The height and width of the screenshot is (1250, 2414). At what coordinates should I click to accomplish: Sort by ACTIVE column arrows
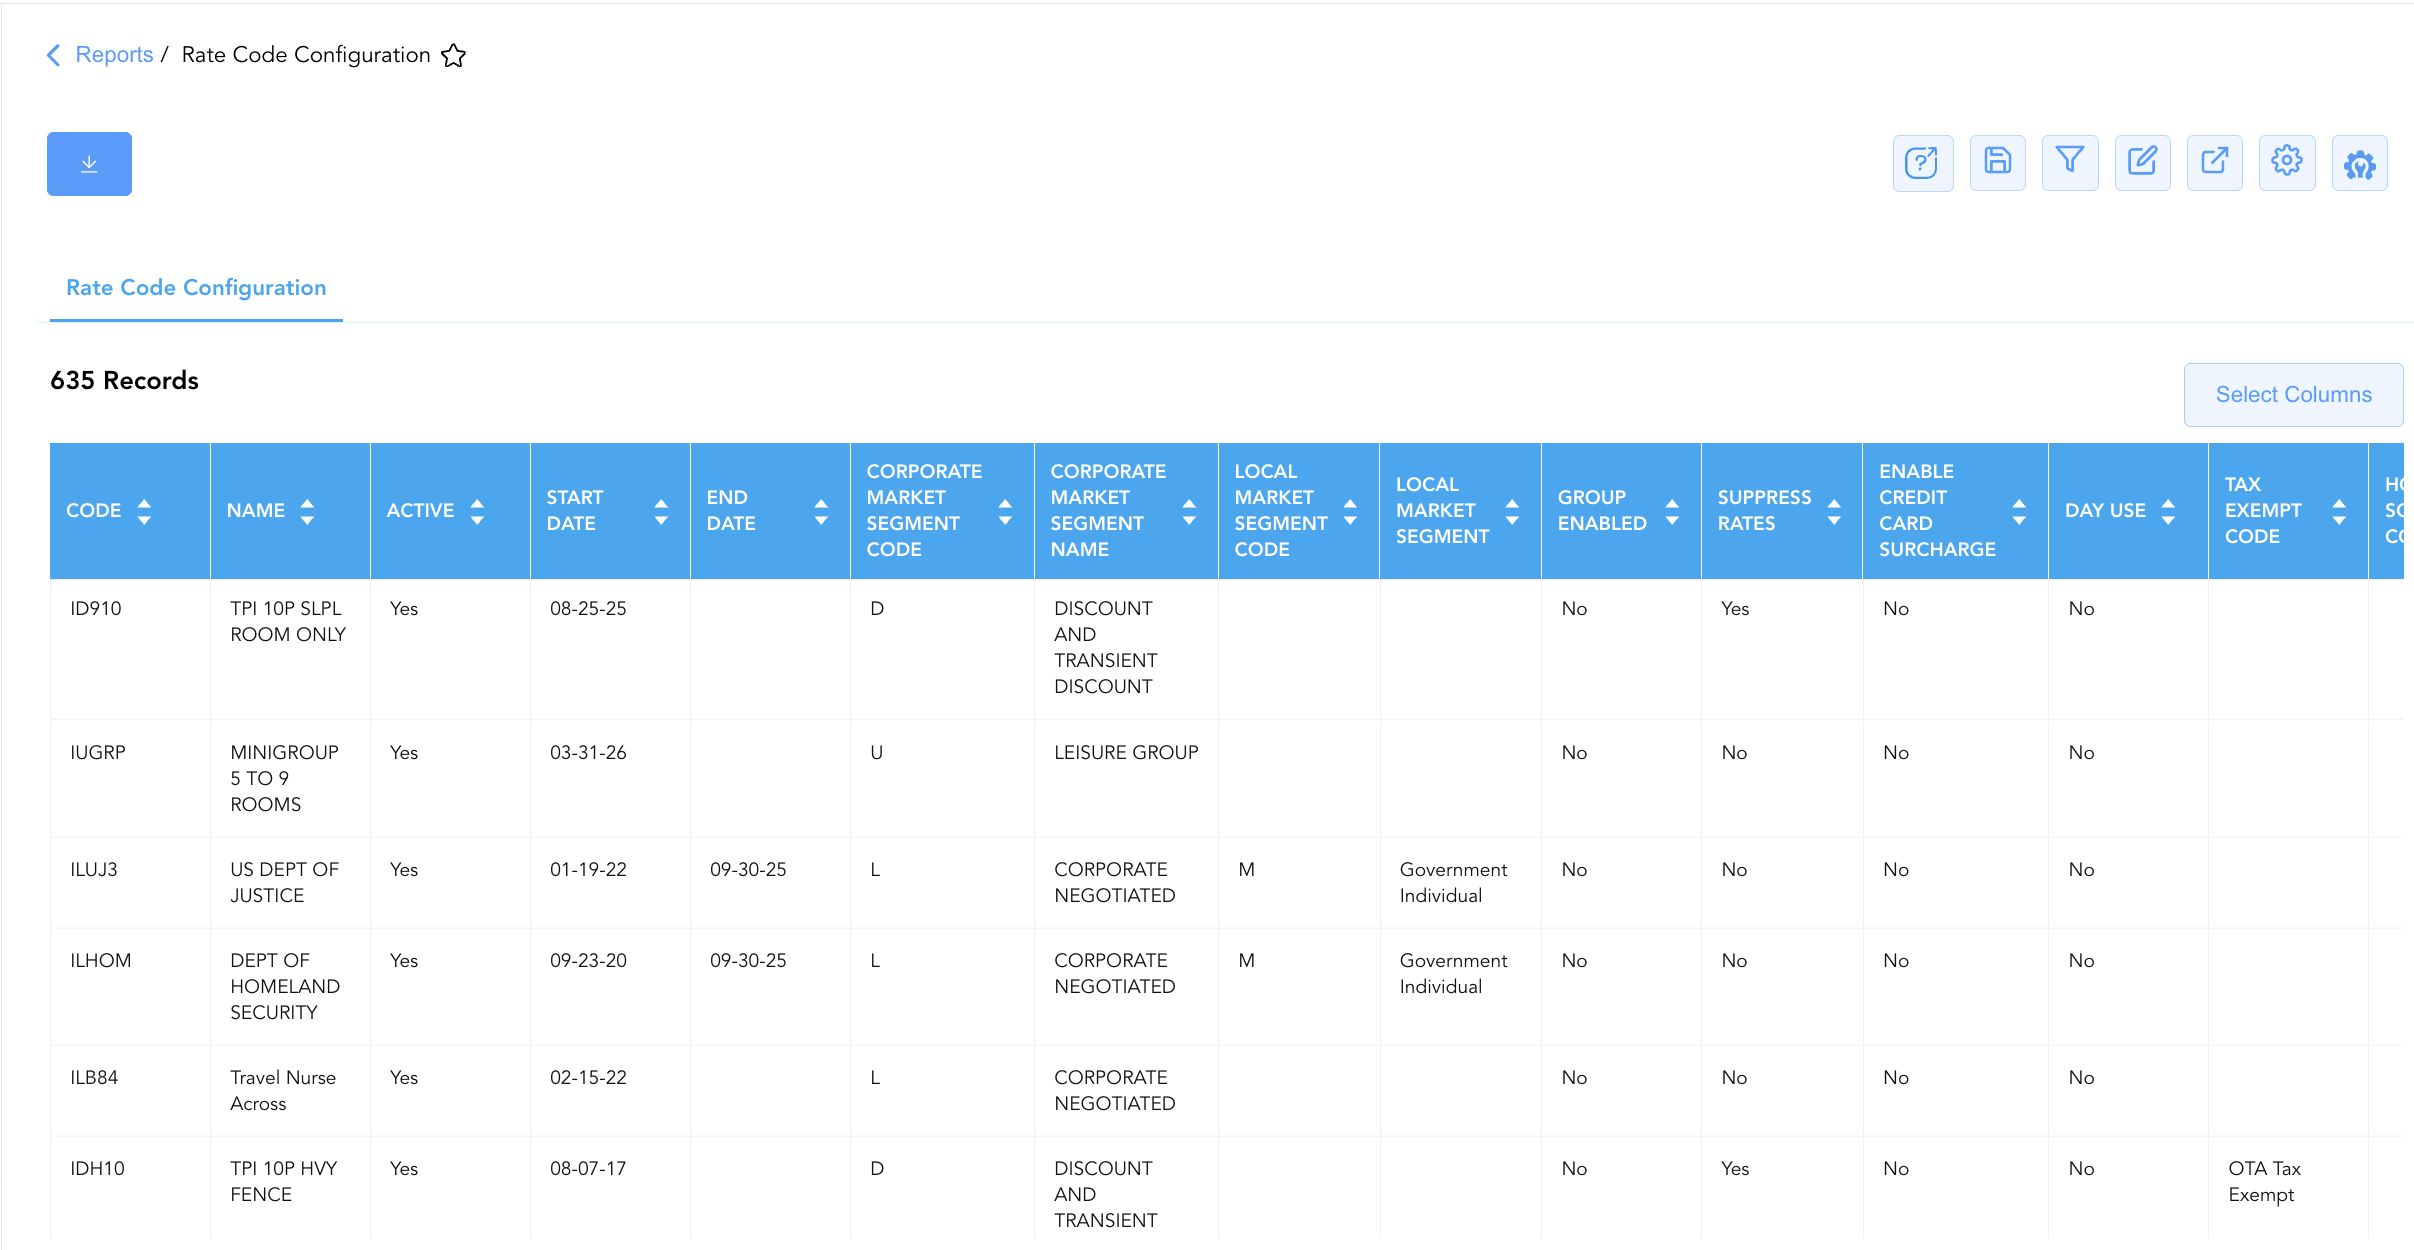click(x=477, y=511)
